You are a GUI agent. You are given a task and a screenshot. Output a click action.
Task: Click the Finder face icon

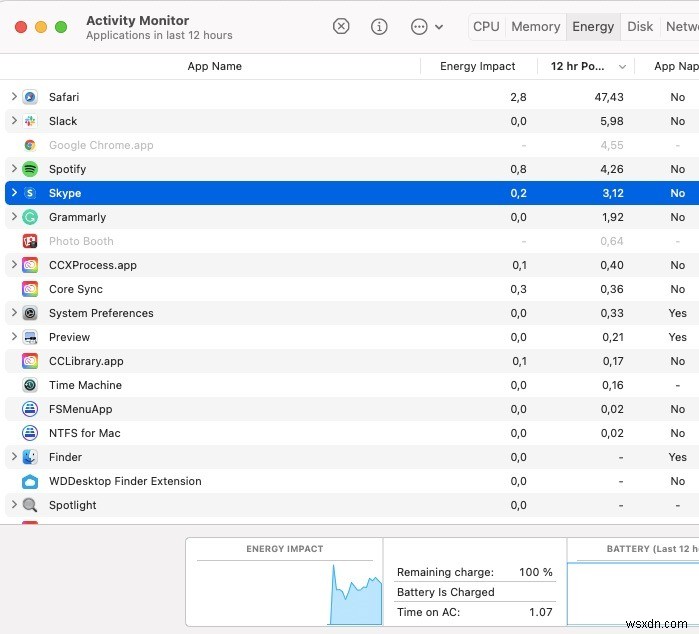coord(30,457)
